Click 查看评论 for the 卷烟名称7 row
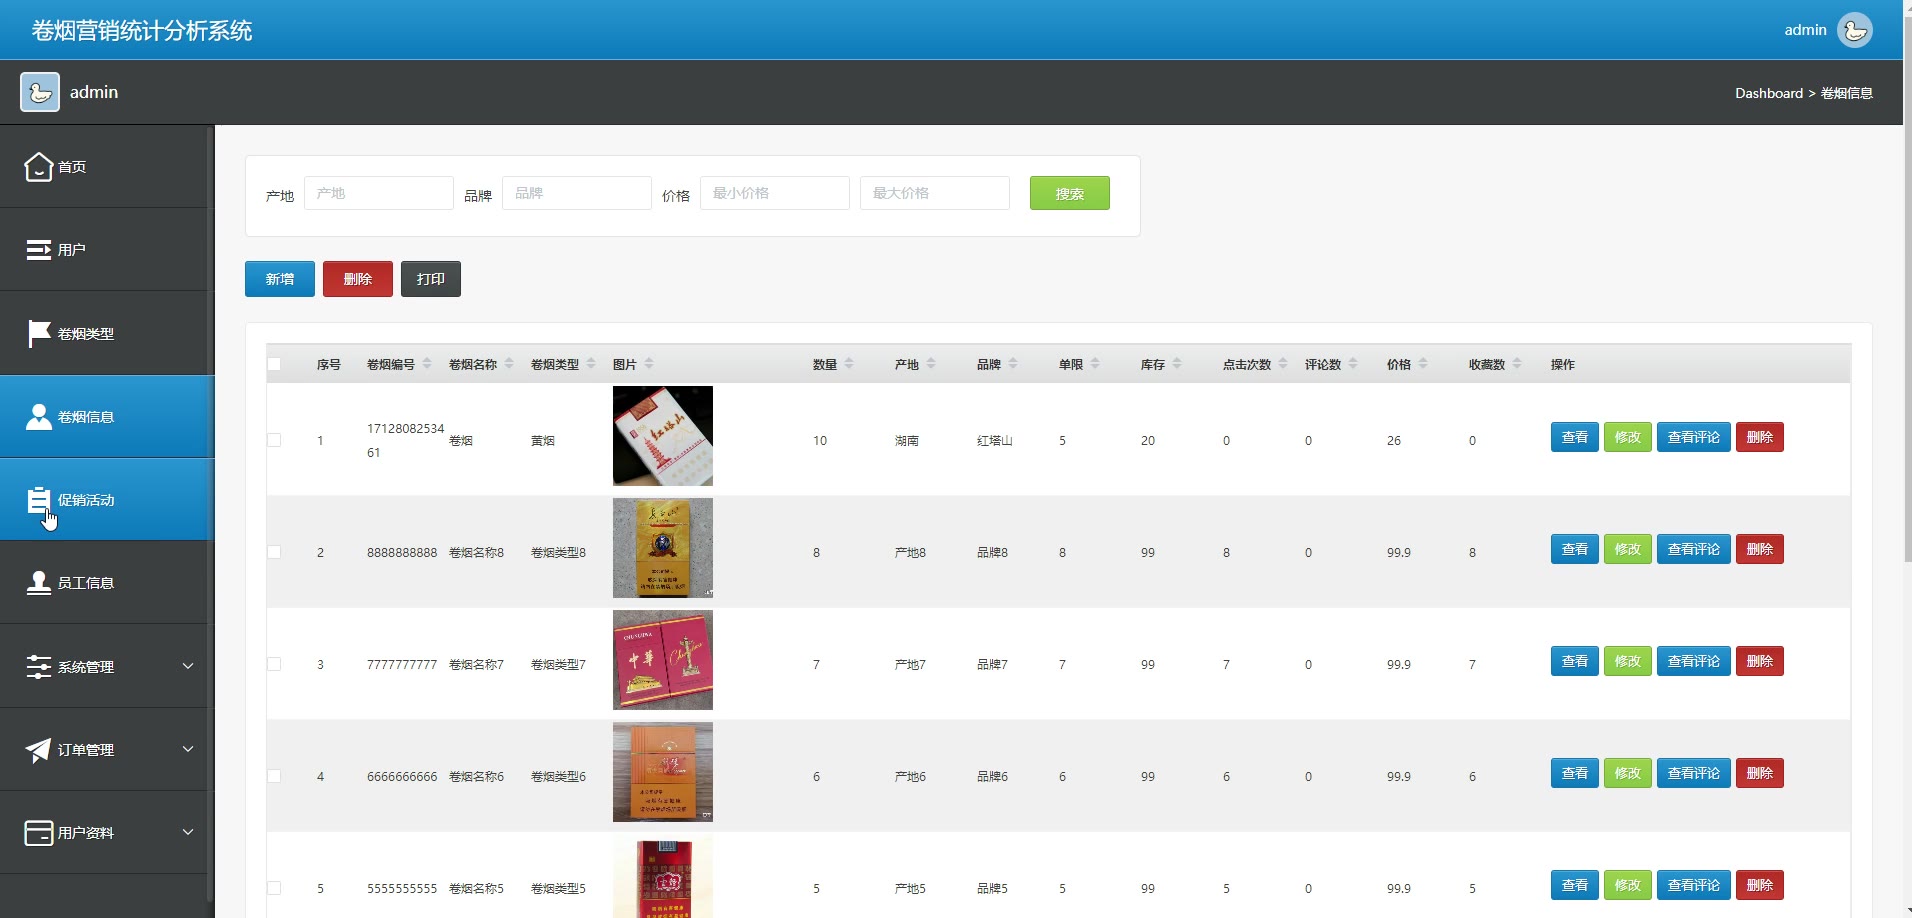This screenshot has width=1912, height=918. click(x=1694, y=661)
